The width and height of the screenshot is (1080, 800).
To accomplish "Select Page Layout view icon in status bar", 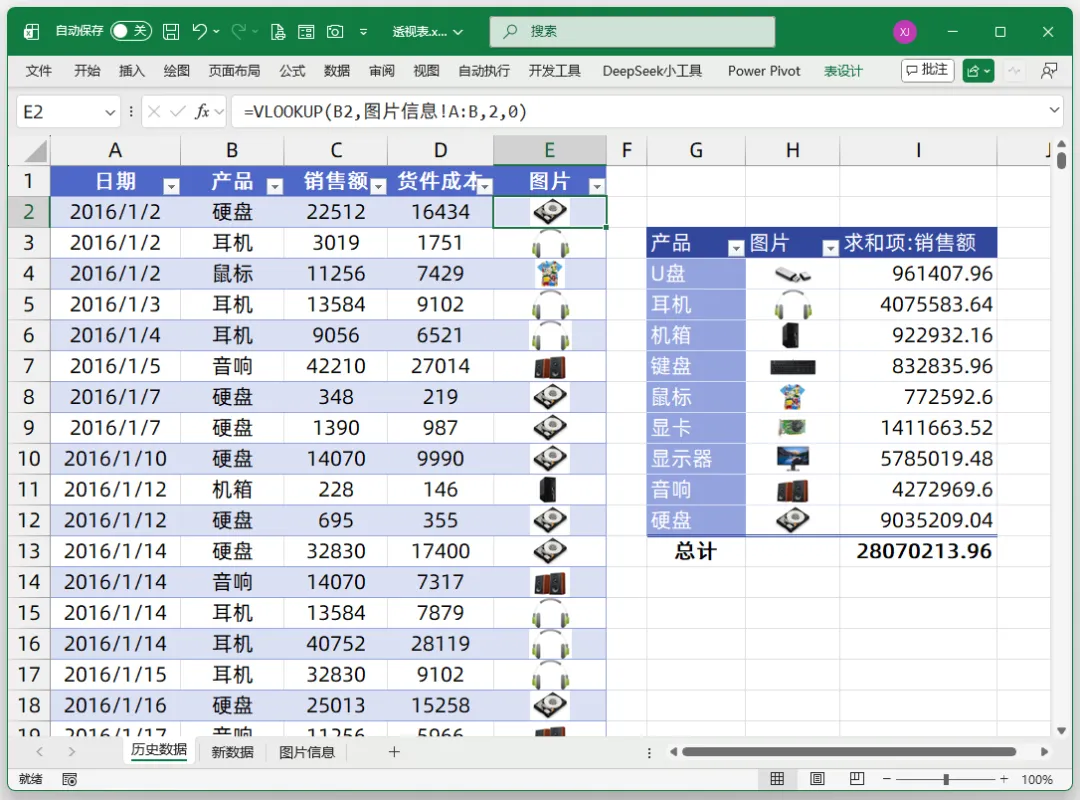I will click(x=817, y=779).
